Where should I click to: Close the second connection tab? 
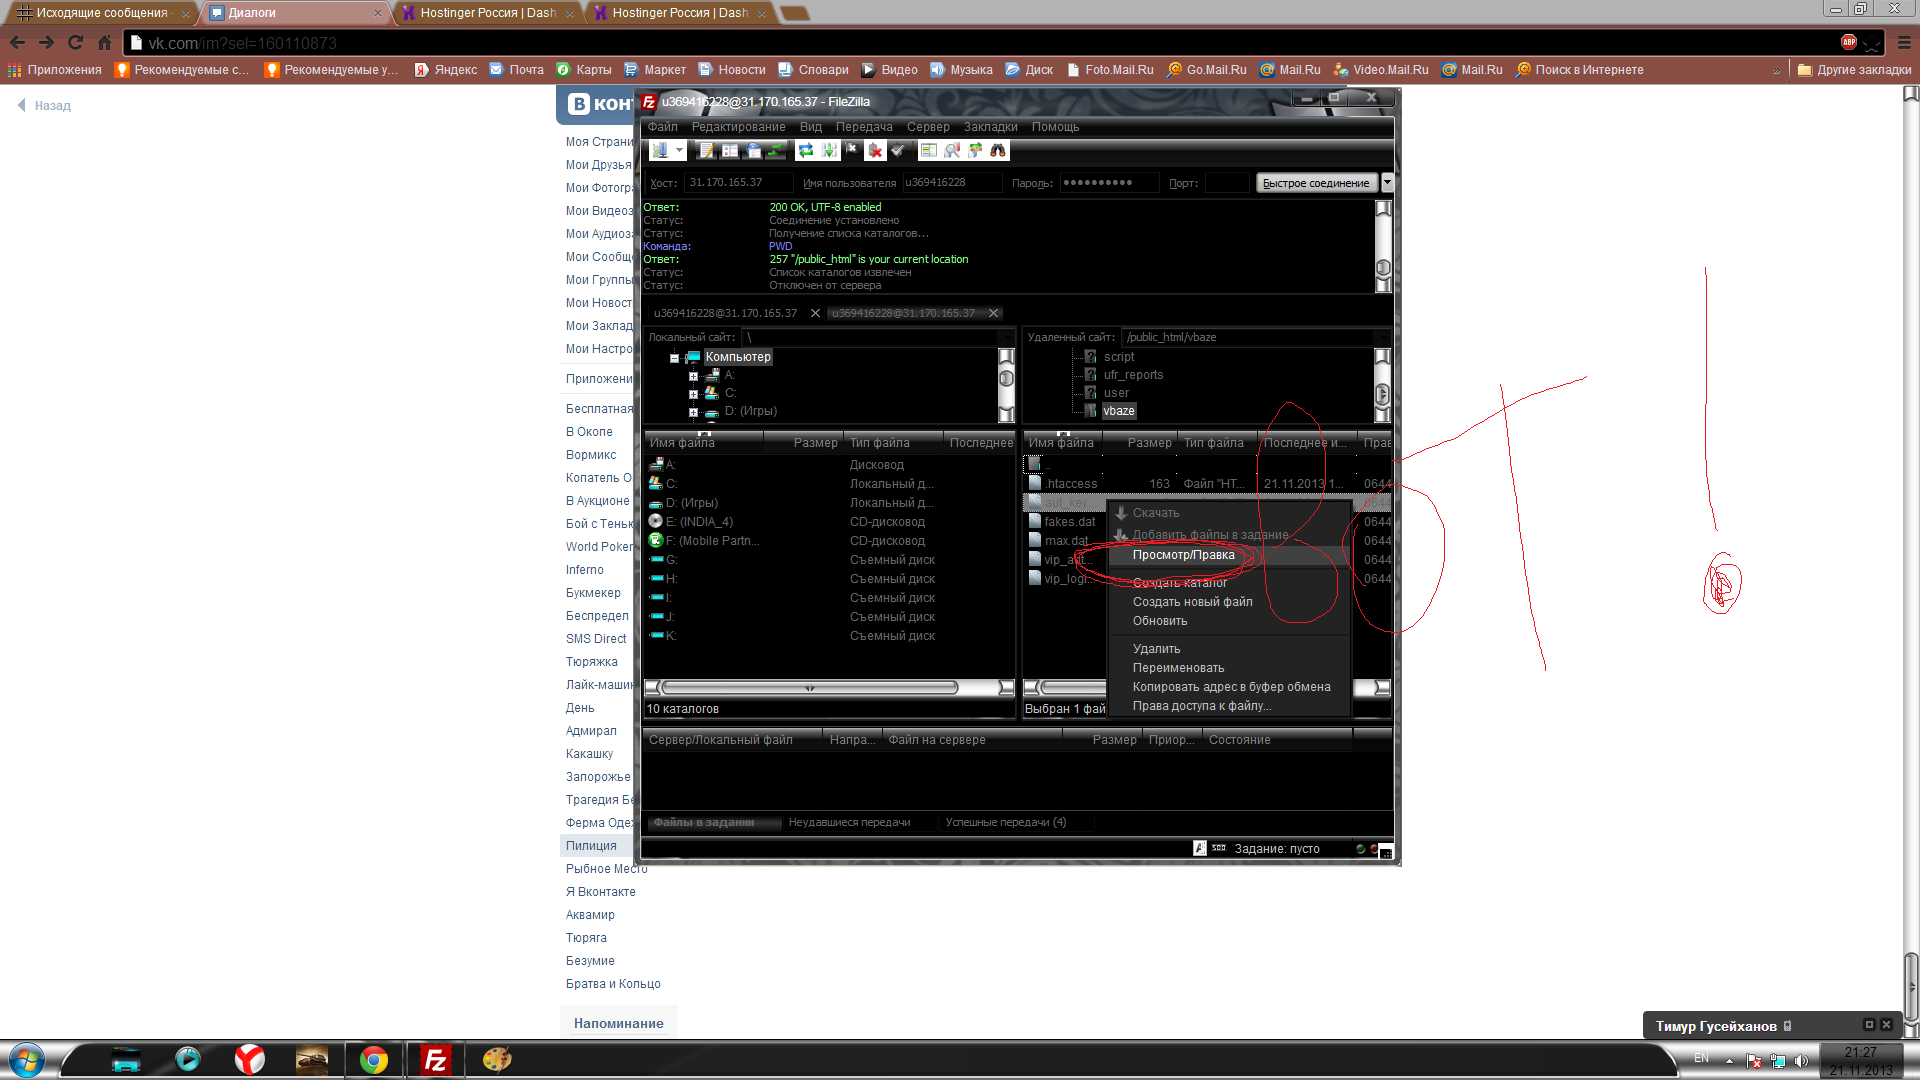click(x=993, y=313)
